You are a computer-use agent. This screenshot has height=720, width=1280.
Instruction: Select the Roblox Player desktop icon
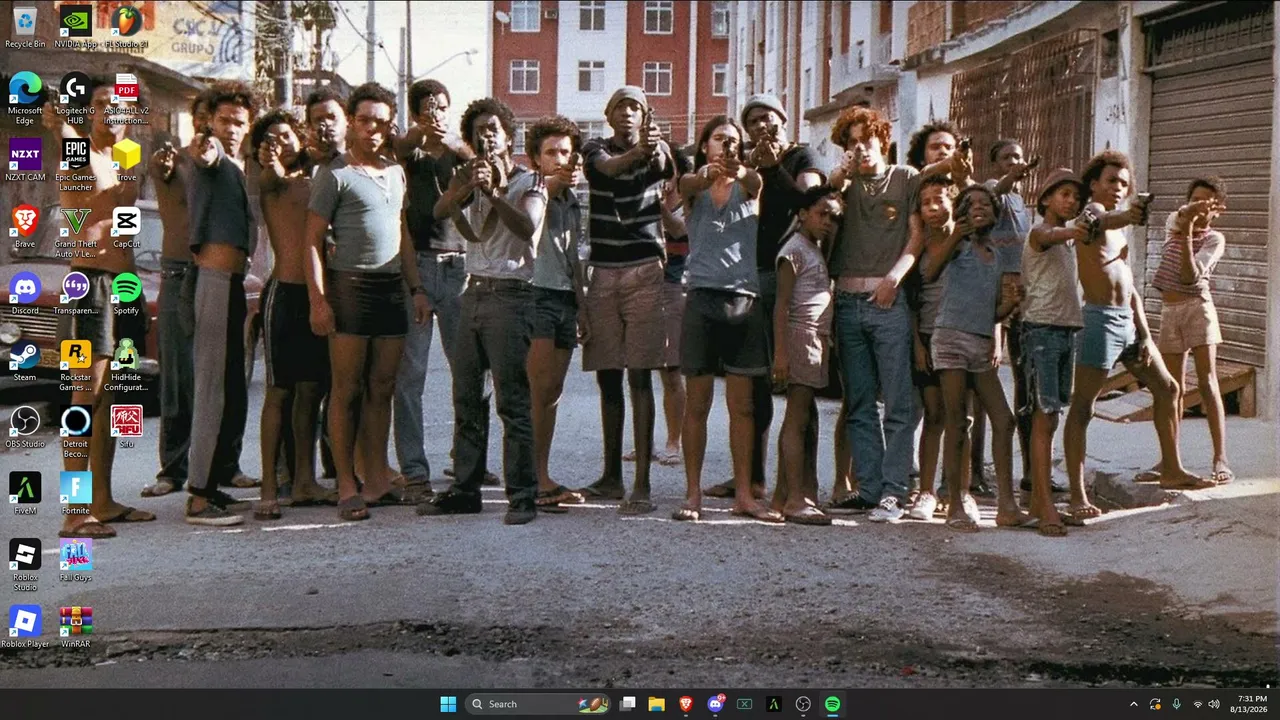(x=25, y=627)
